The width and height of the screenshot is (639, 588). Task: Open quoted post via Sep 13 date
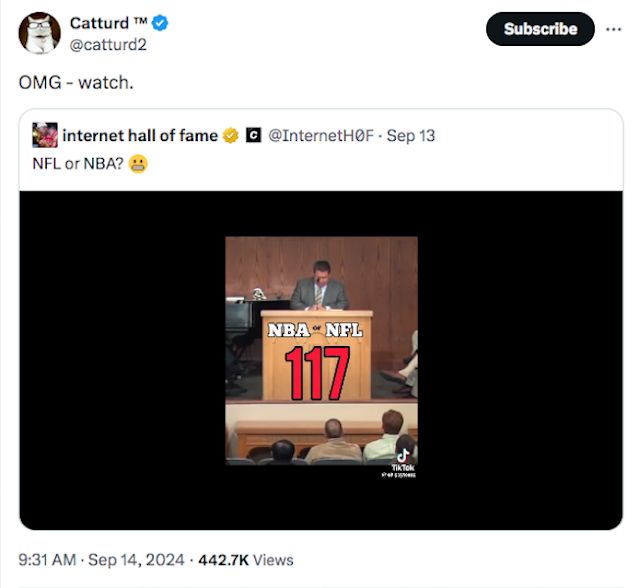[x=411, y=135]
